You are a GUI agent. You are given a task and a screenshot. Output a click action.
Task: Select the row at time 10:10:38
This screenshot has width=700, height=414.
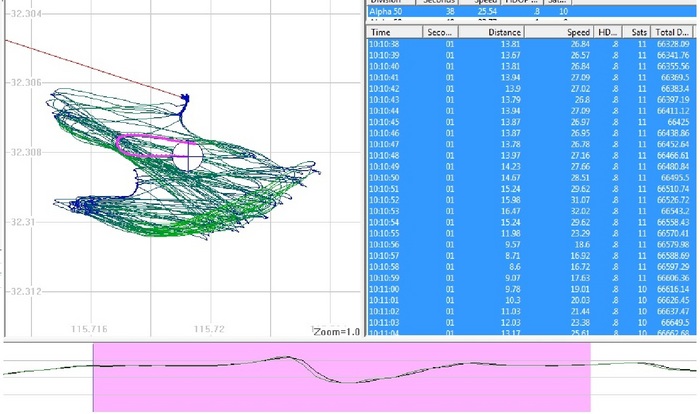point(531,44)
